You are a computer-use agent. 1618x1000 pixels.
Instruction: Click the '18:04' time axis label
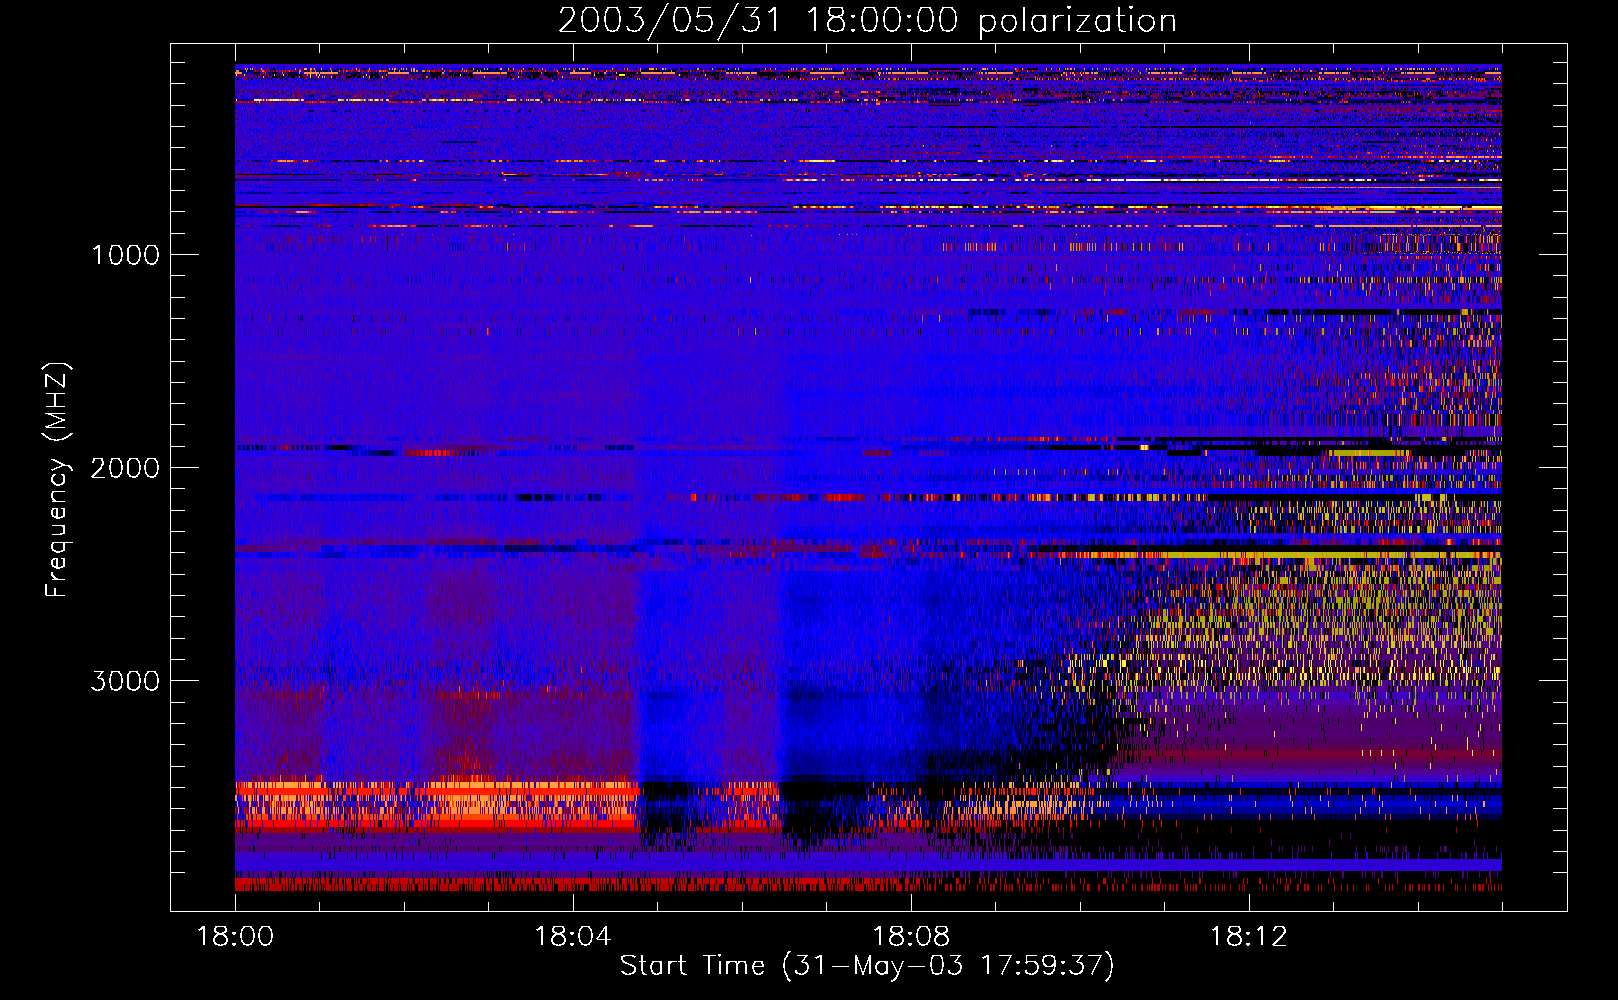[572, 936]
